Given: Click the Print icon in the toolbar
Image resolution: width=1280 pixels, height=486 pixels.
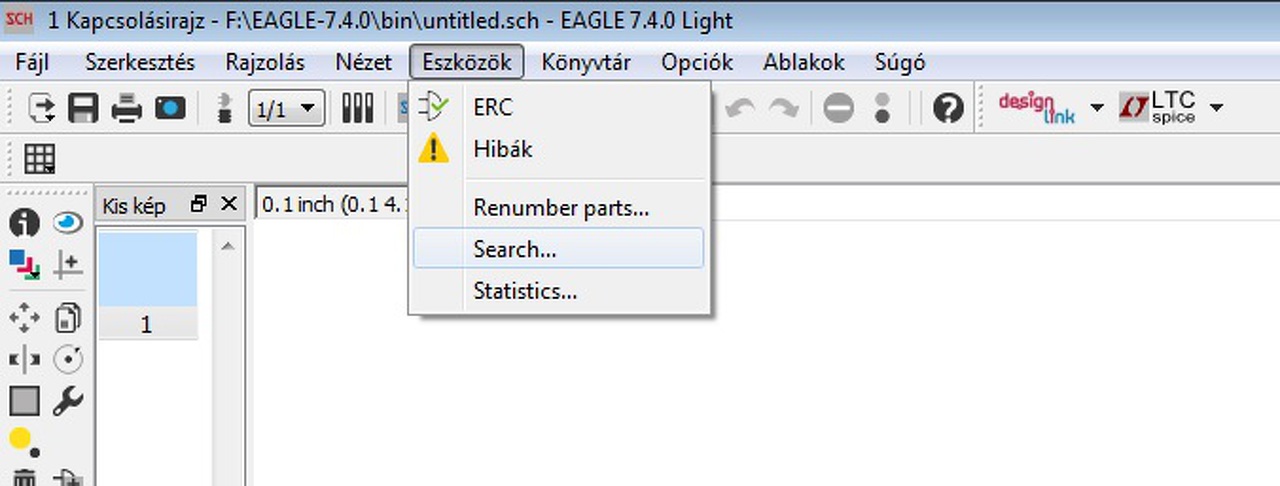Looking at the screenshot, I should point(126,108).
